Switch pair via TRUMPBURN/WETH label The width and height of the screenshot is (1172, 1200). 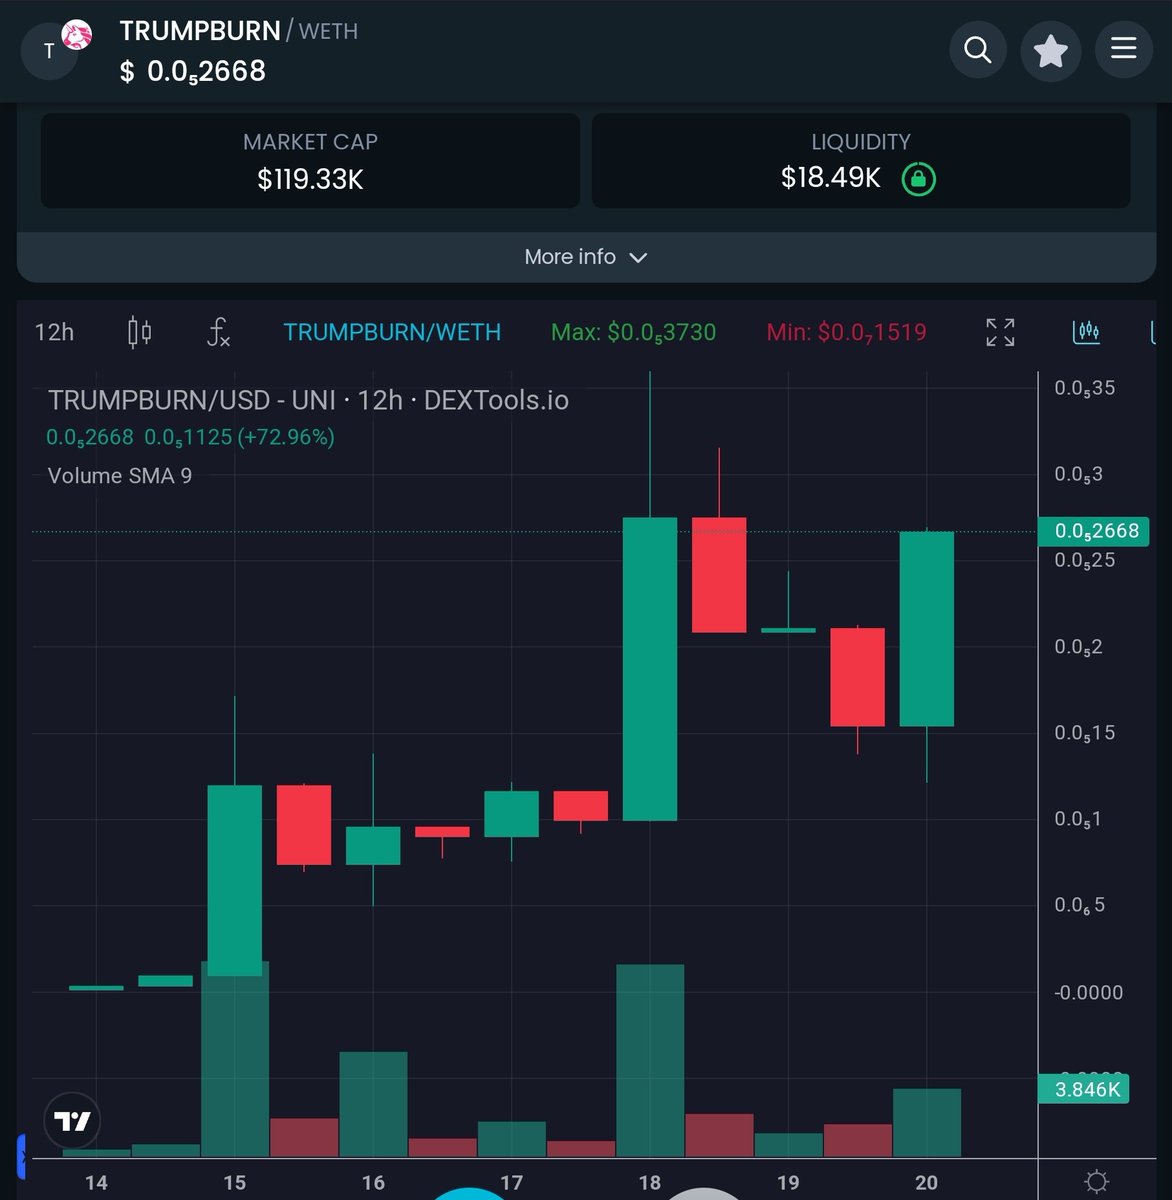pyautogui.click(x=392, y=332)
